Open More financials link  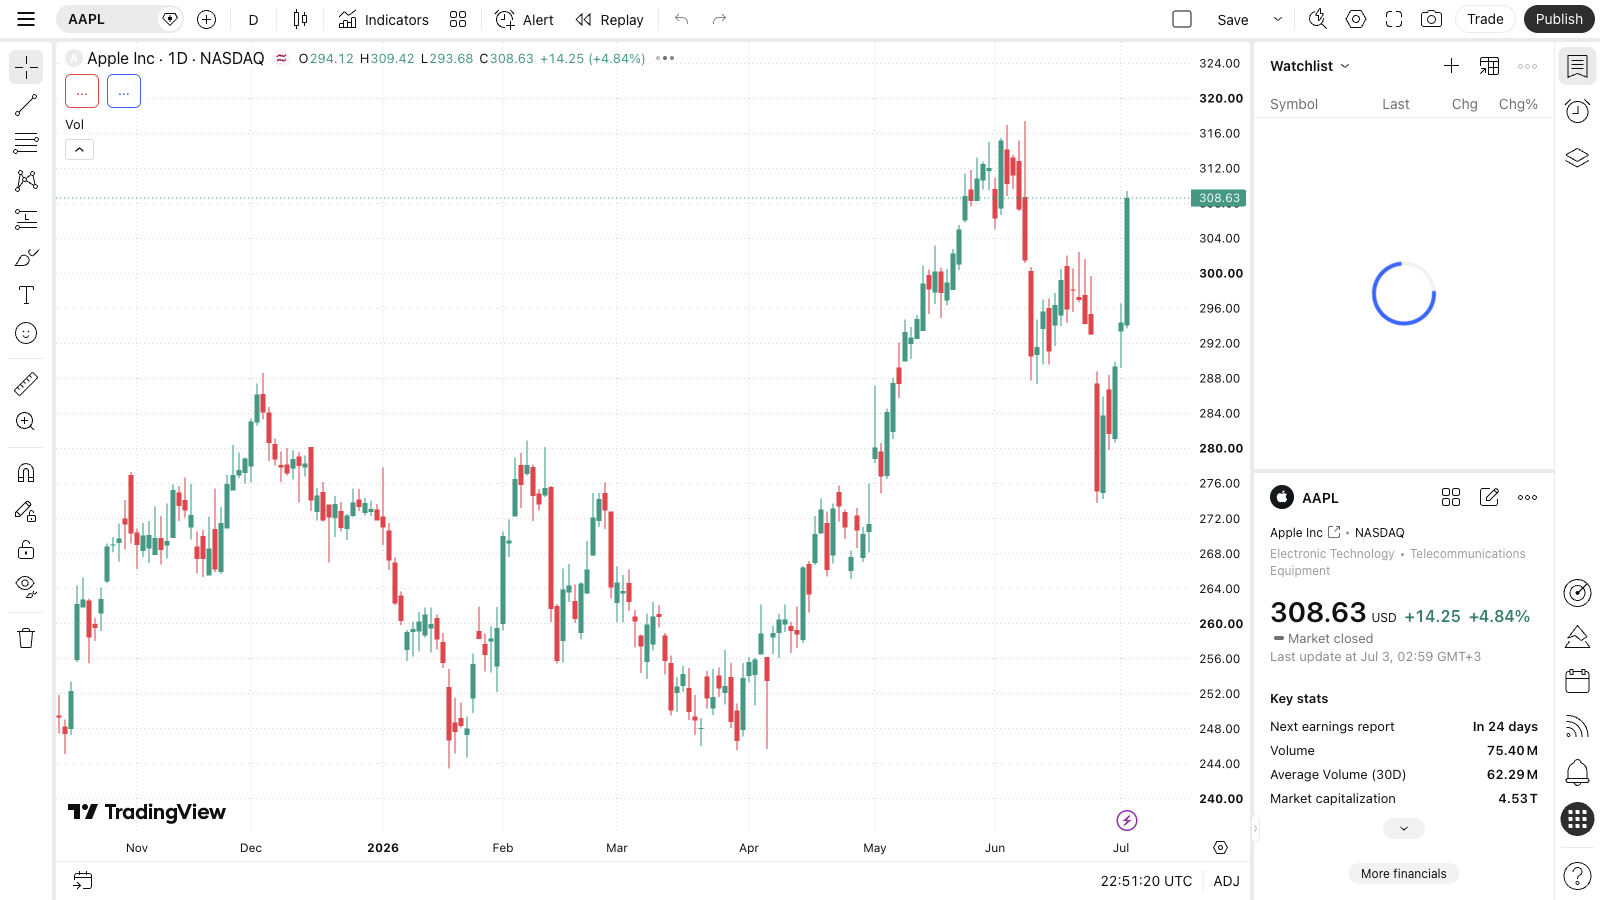1404,873
